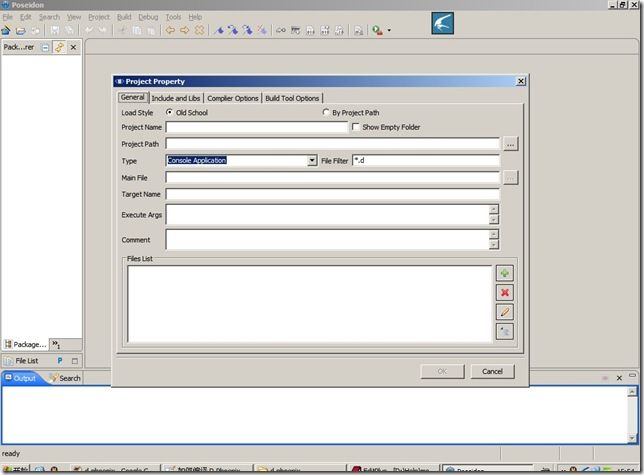This screenshot has width=644, height=475.
Task: Click the orange left arrow navigation icon
Action: [x=170, y=30]
